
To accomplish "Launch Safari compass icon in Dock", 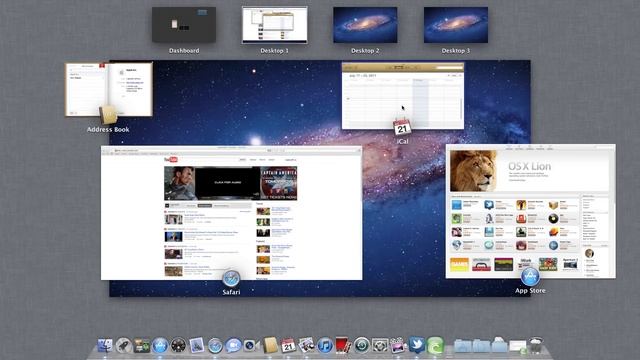I will [215, 346].
